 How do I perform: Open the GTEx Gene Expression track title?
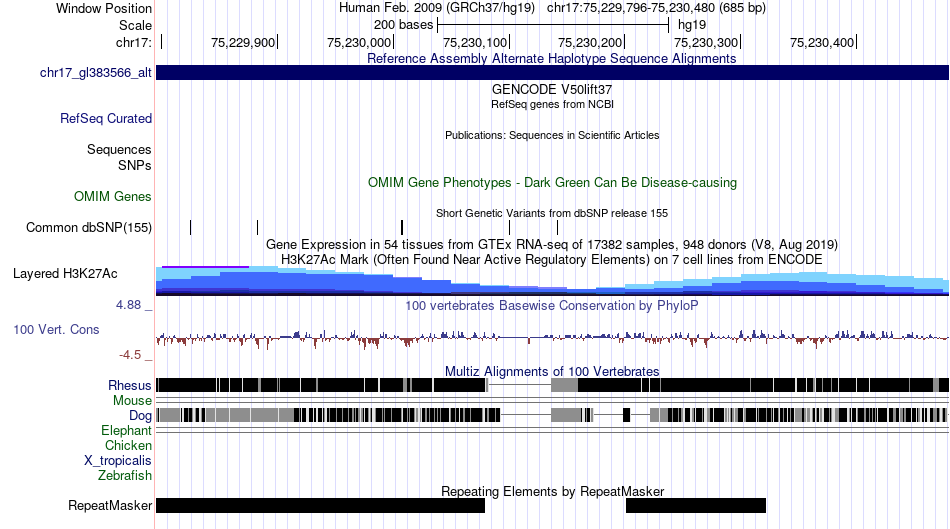pos(552,244)
